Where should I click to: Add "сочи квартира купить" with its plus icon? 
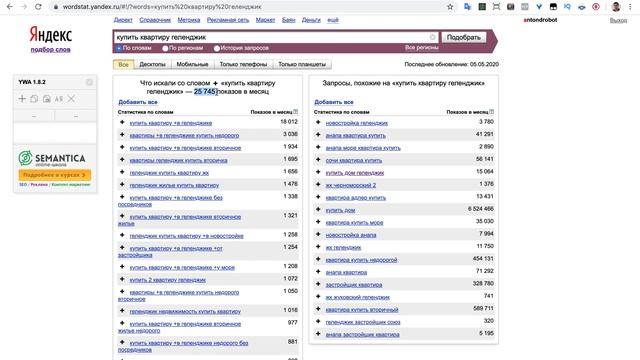tap(318, 159)
